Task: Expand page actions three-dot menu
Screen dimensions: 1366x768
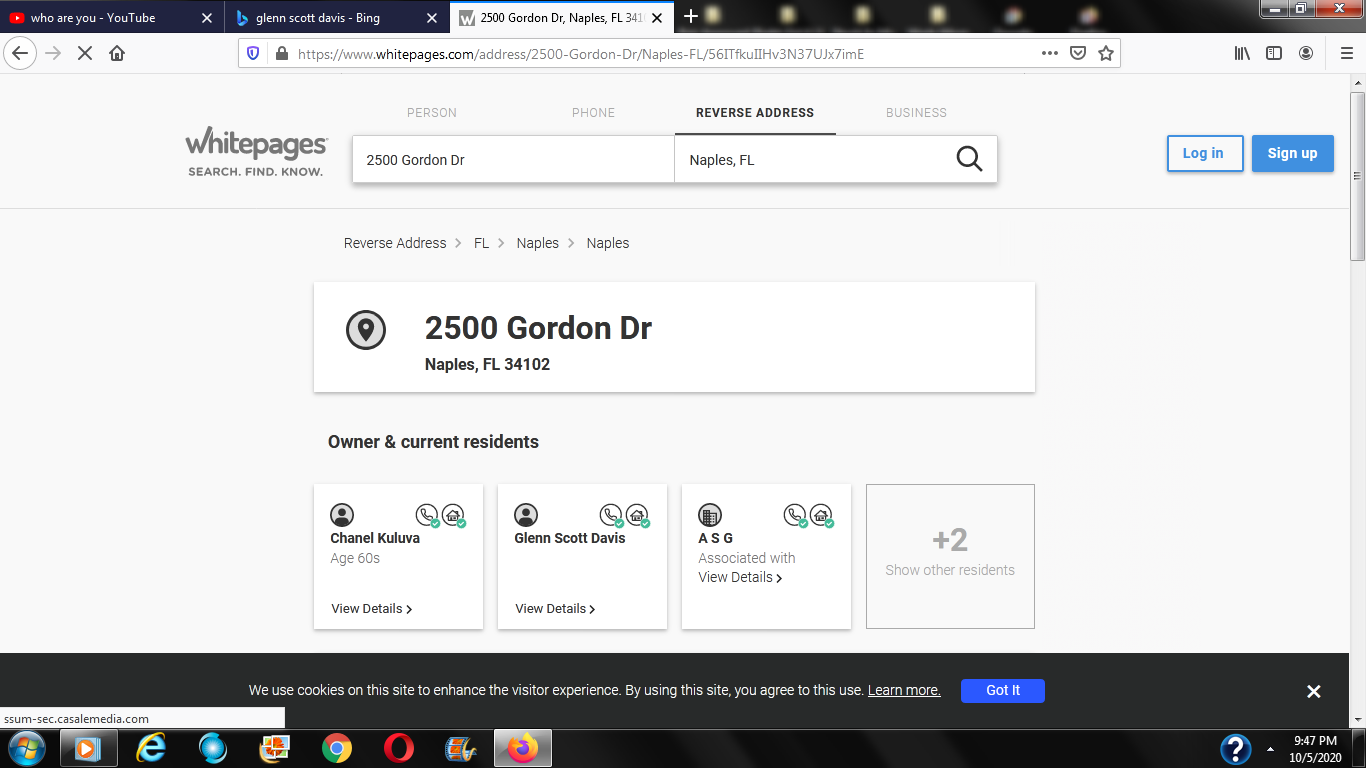Action: point(1049,54)
